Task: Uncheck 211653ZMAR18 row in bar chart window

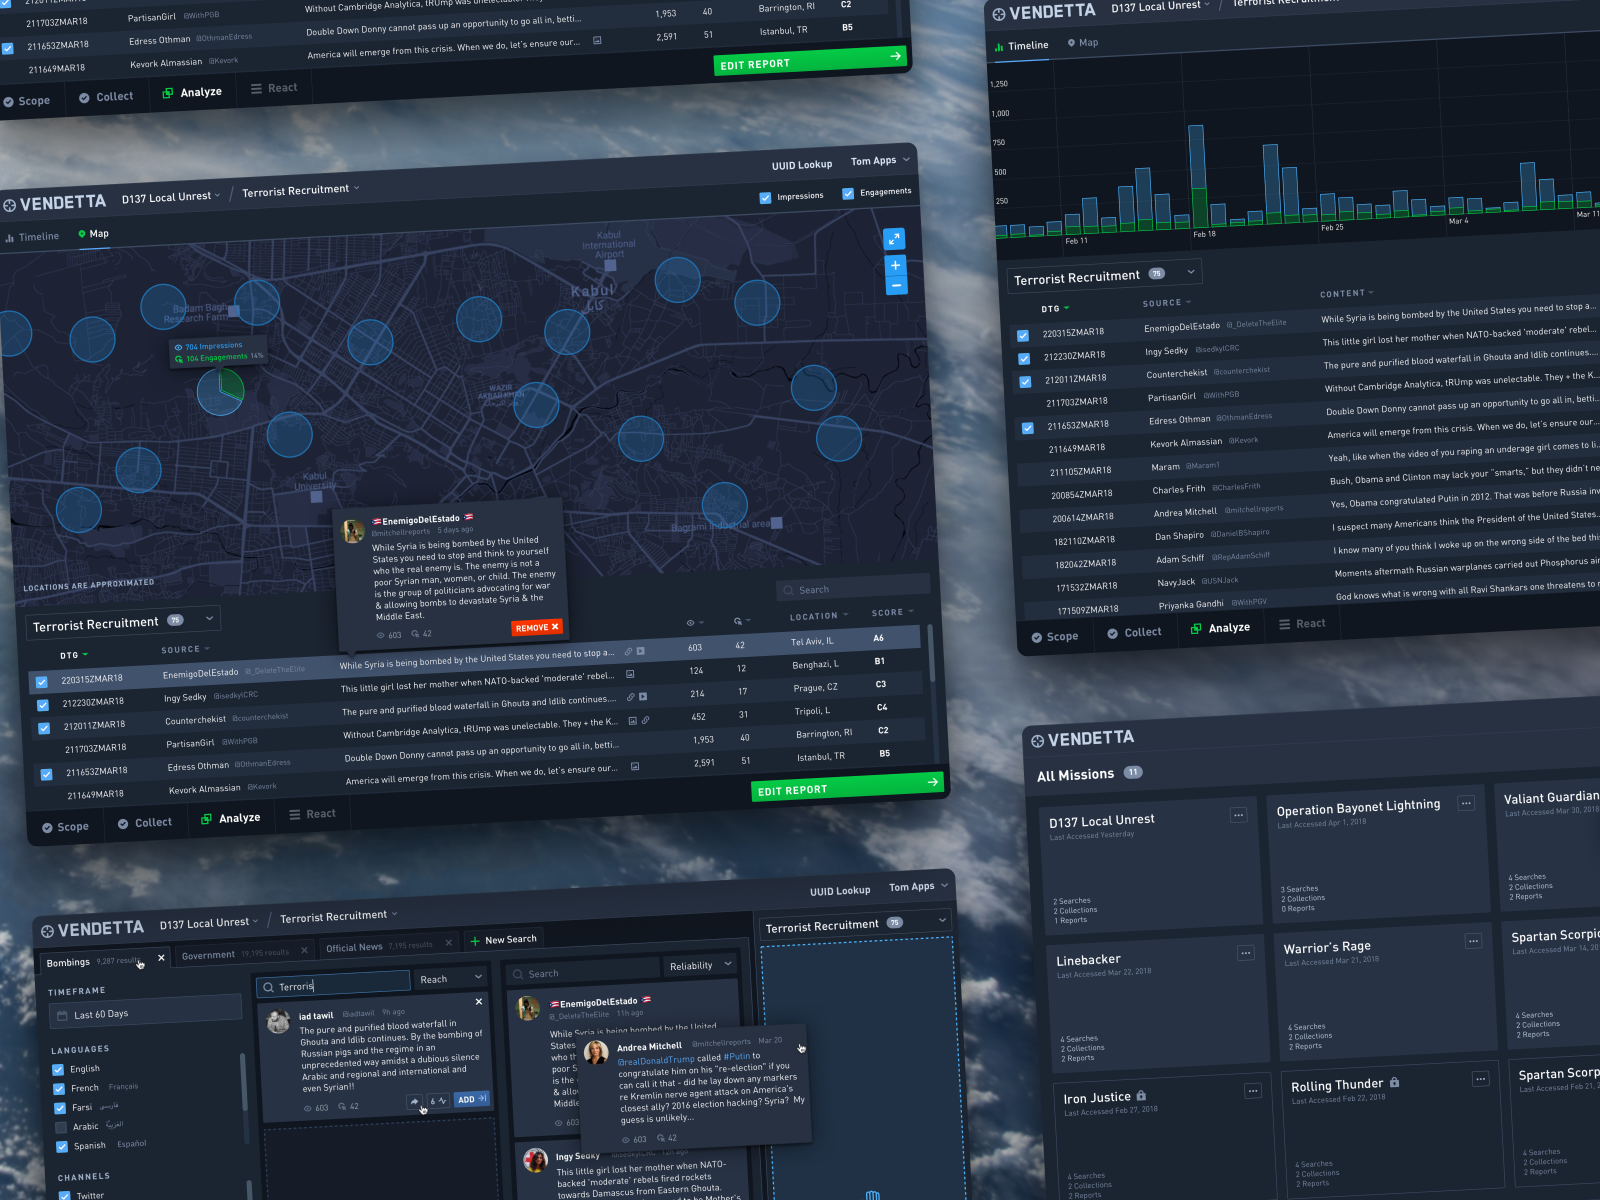Action: [1027, 428]
